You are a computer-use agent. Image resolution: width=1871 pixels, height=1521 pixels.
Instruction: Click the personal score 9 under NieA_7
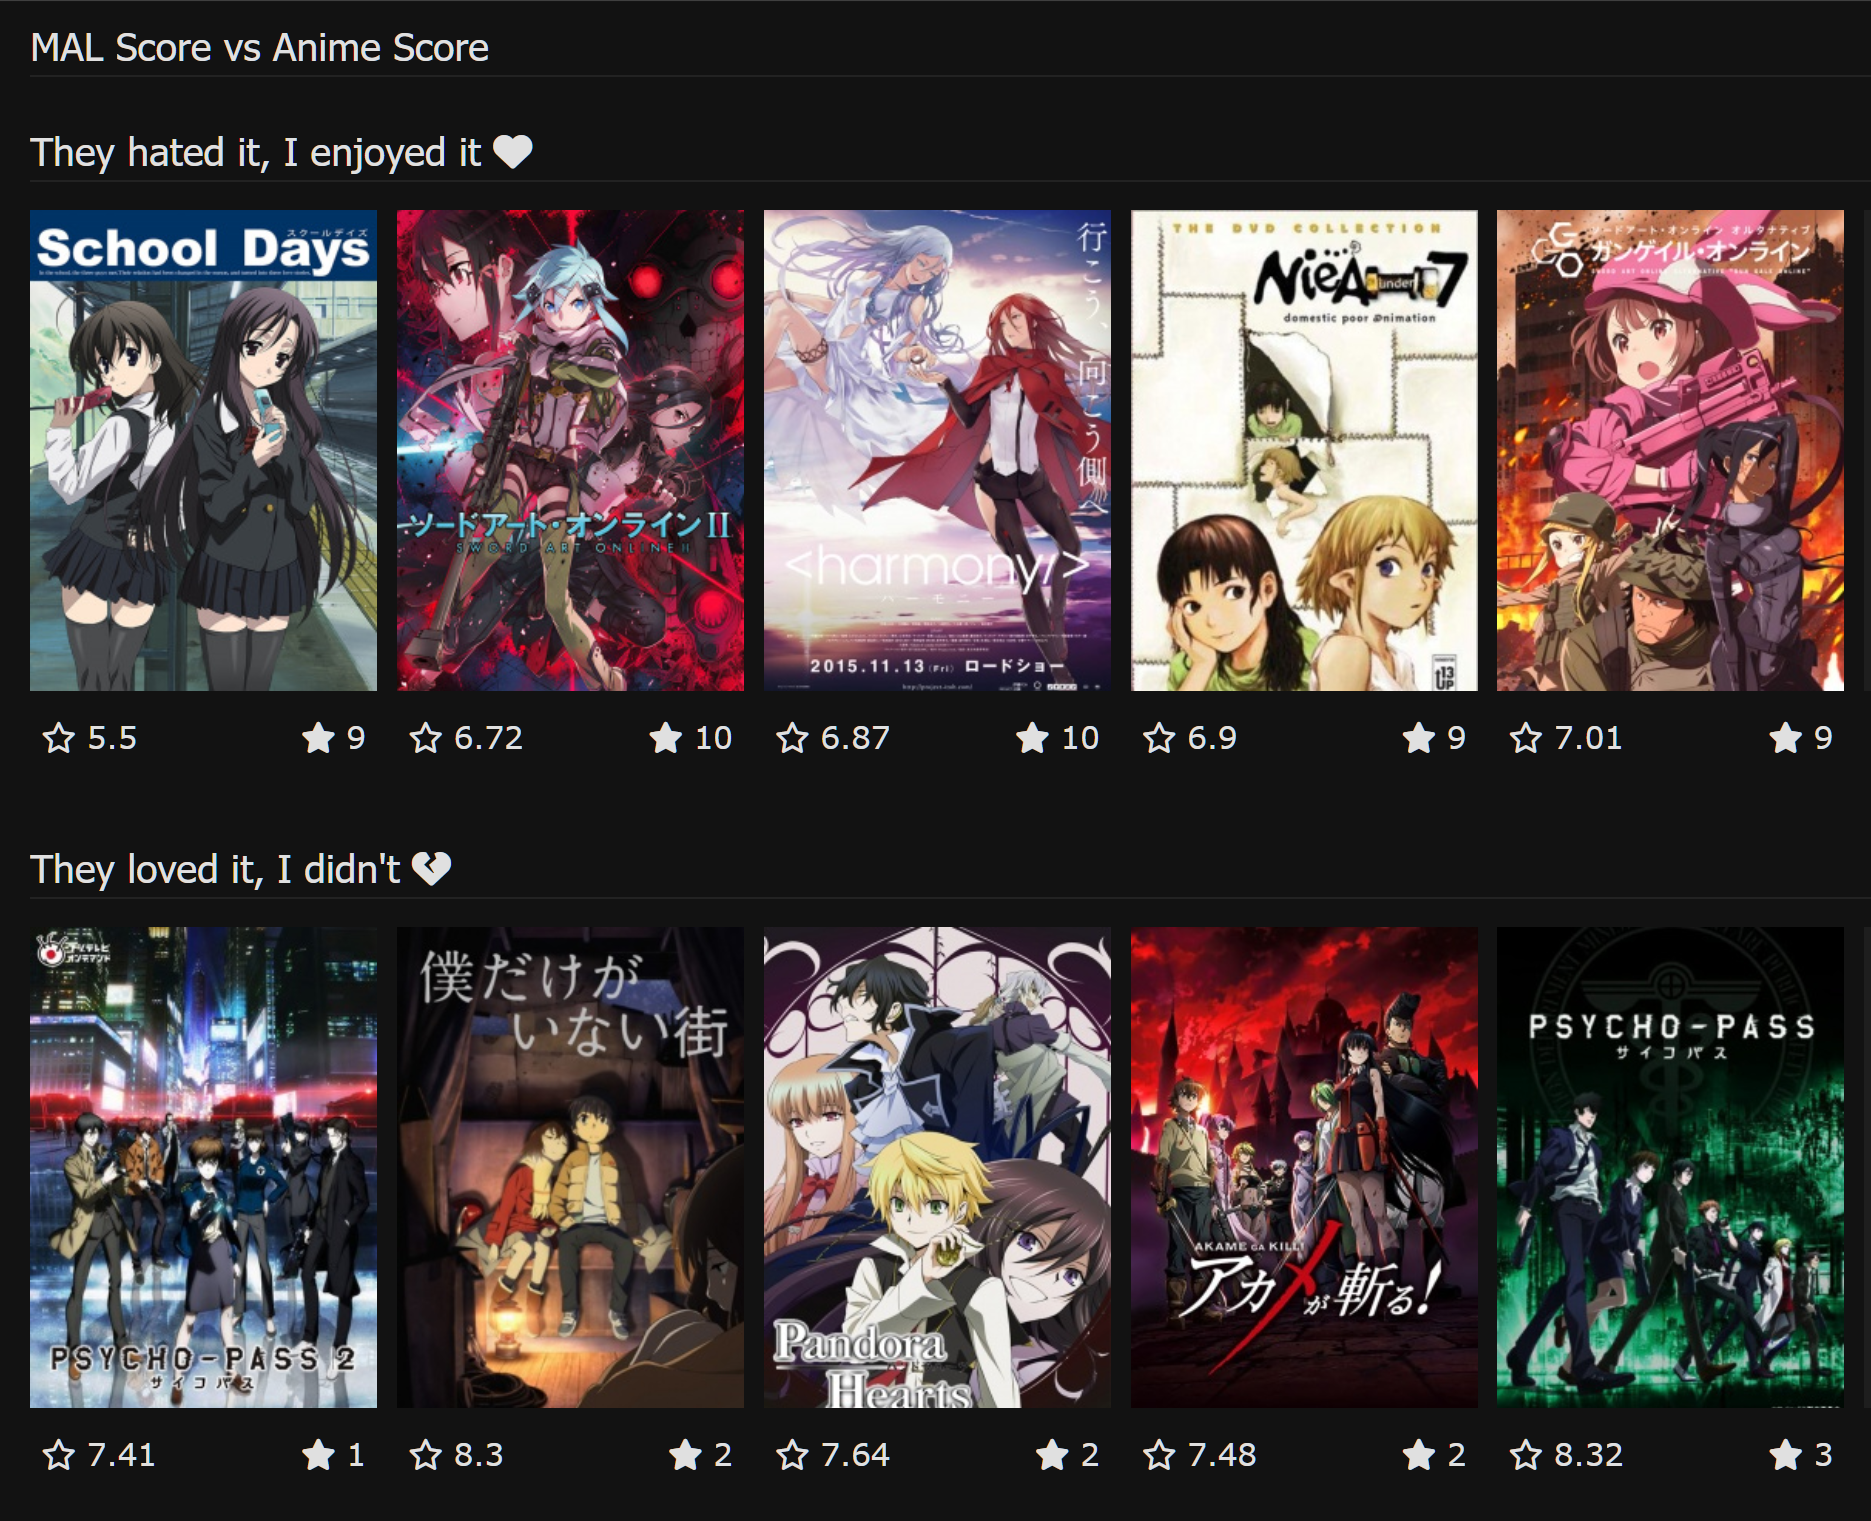(1457, 738)
